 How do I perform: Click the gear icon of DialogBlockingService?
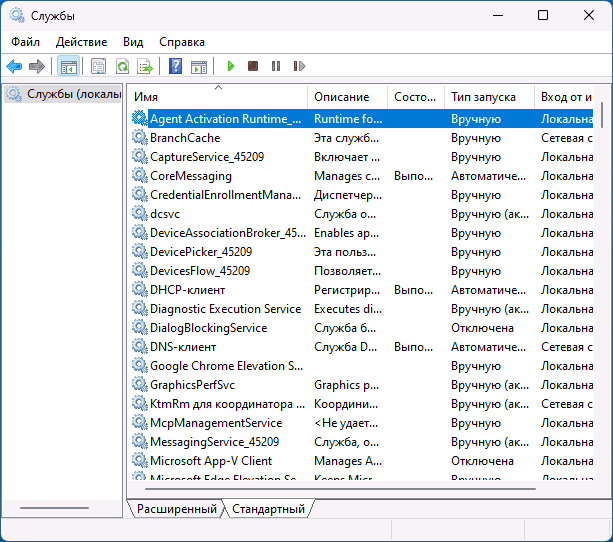coord(140,327)
